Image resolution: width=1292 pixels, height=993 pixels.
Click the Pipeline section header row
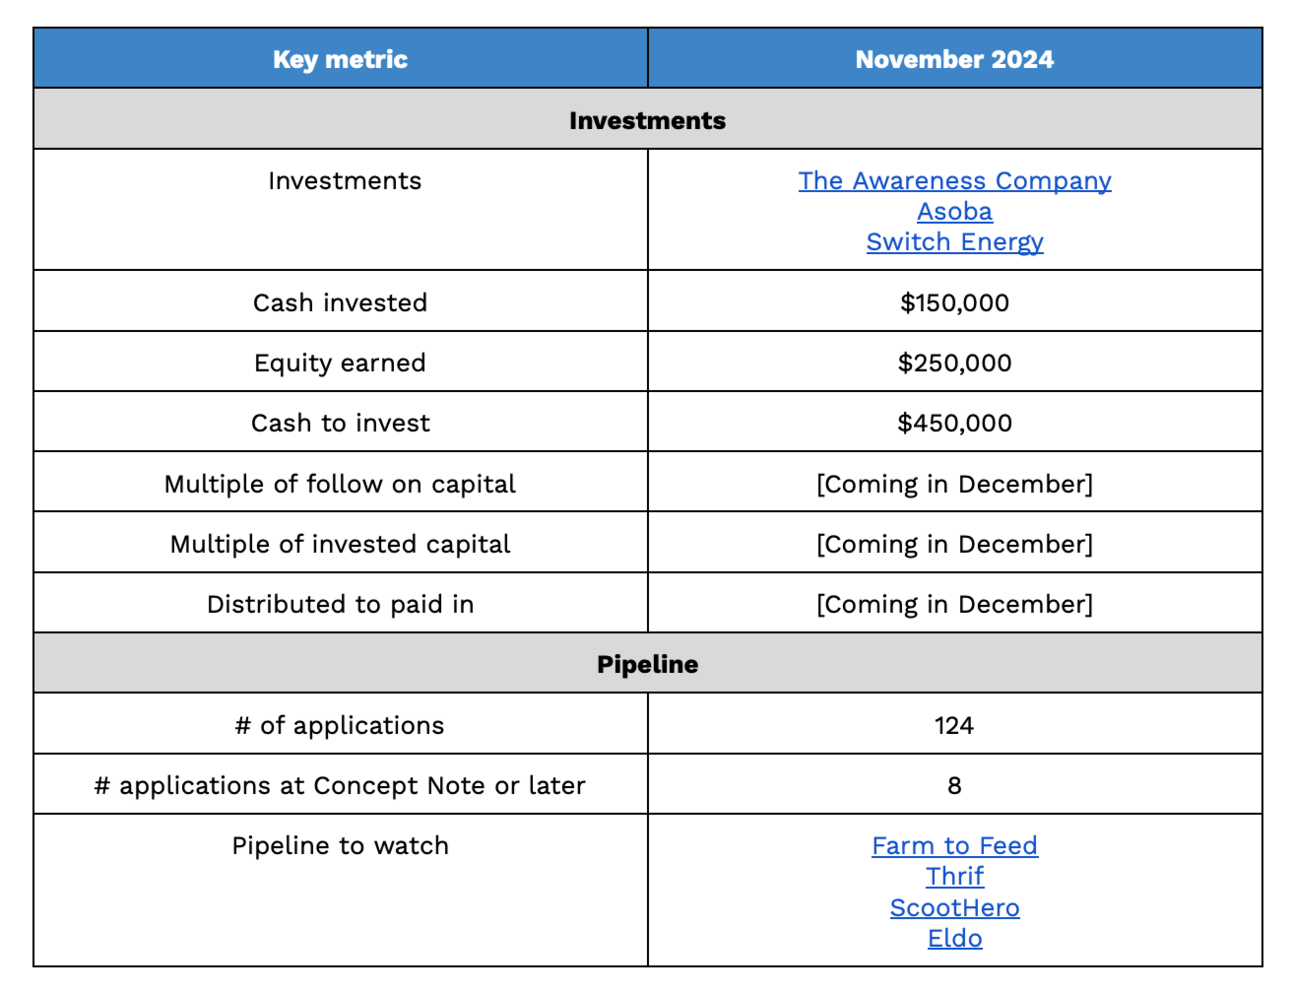pos(647,664)
